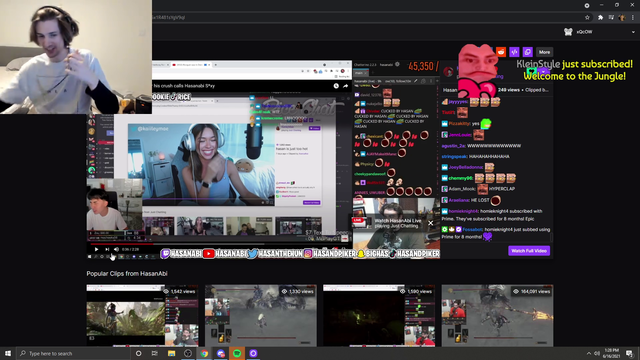Open the taskbar volume control
The height and width of the screenshot is (360, 640).
coord(597,353)
